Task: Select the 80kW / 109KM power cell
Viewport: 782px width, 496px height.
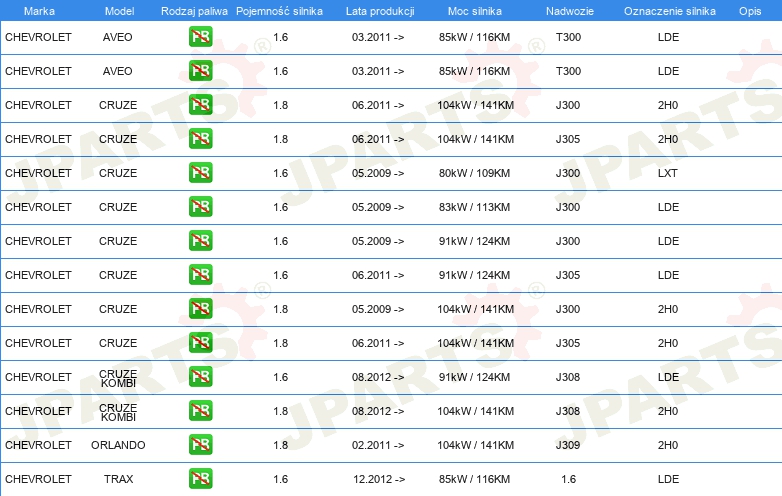Action: point(474,173)
